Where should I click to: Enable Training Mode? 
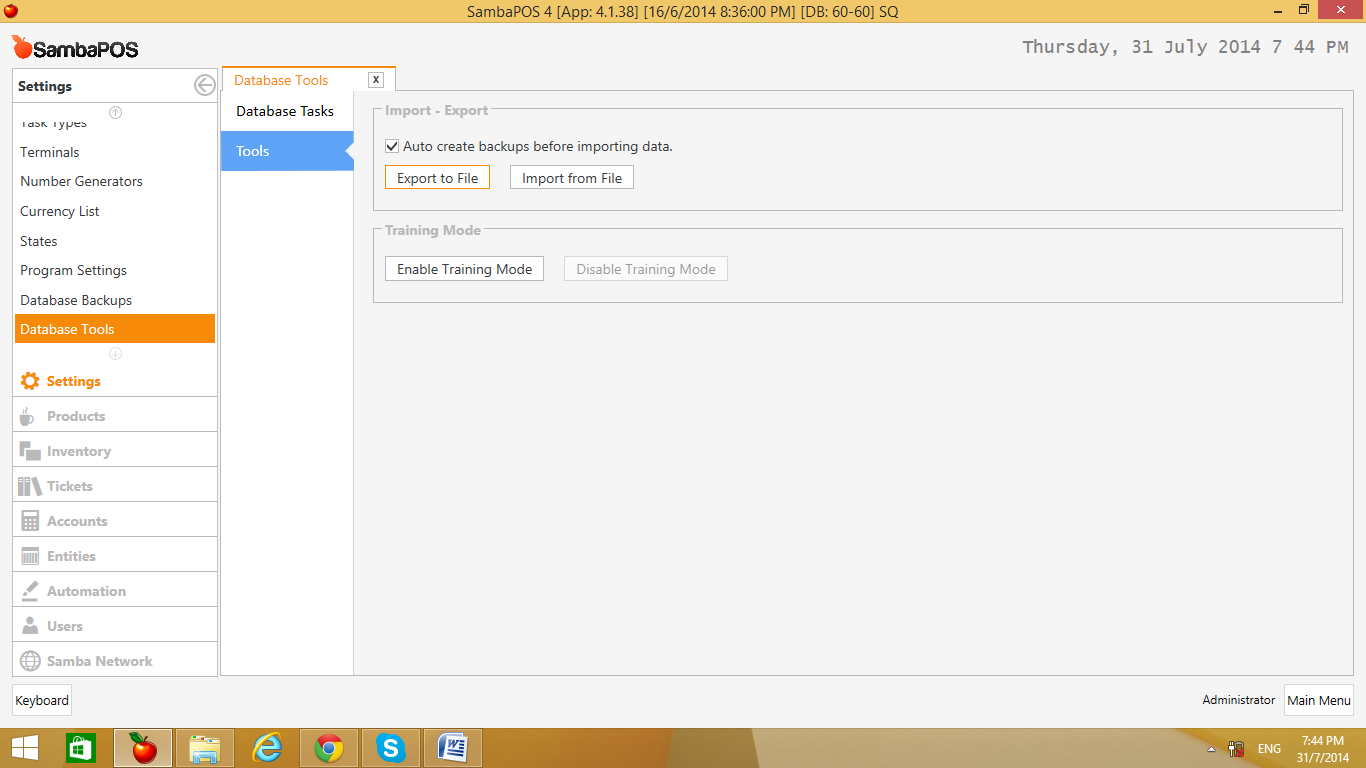463,268
